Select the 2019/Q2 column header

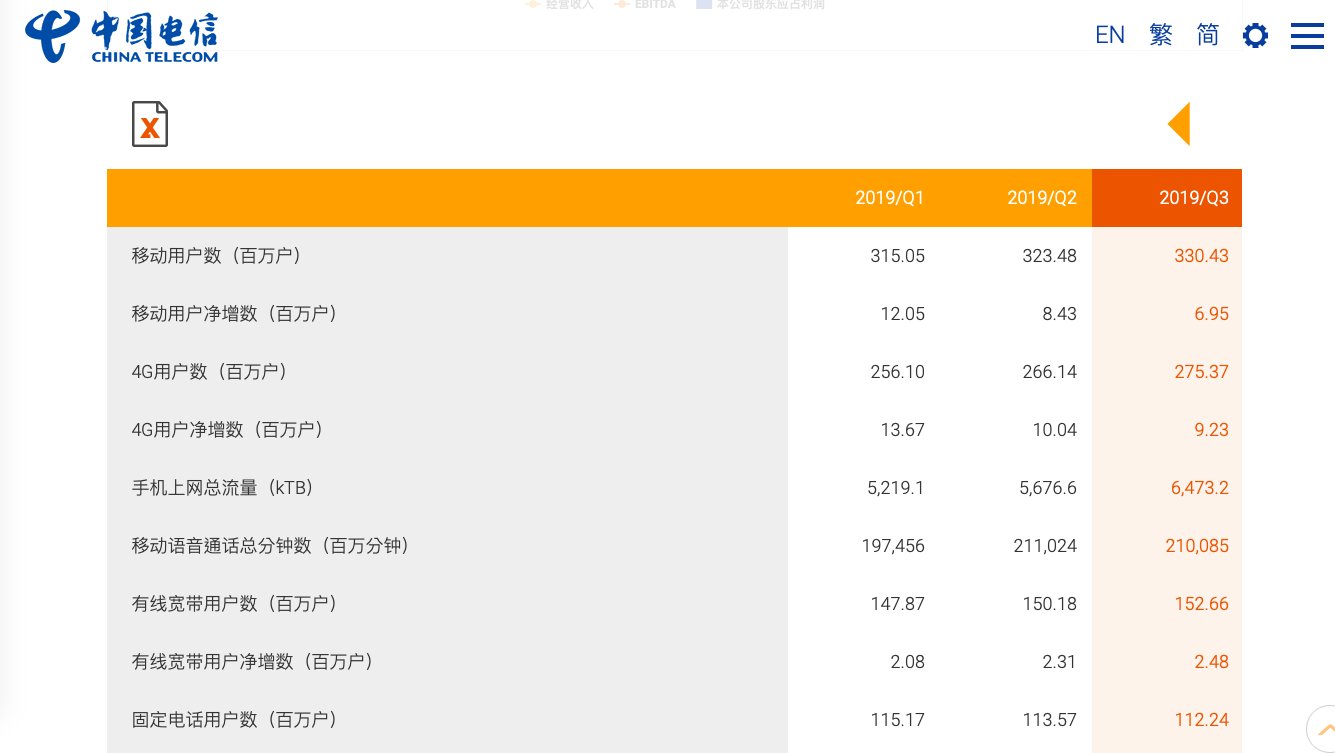pyautogui.click(x=1042, y=198)
